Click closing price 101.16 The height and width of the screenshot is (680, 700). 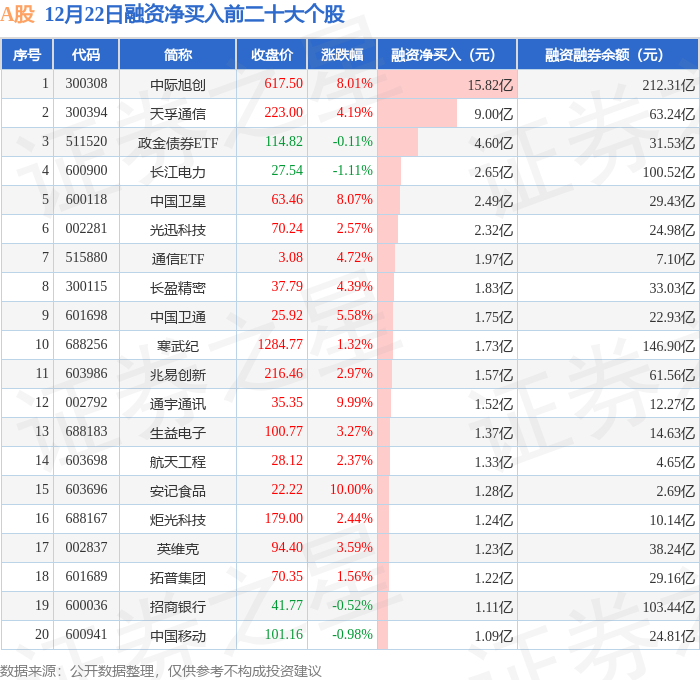pyautogui.click(x=283, y=635)
